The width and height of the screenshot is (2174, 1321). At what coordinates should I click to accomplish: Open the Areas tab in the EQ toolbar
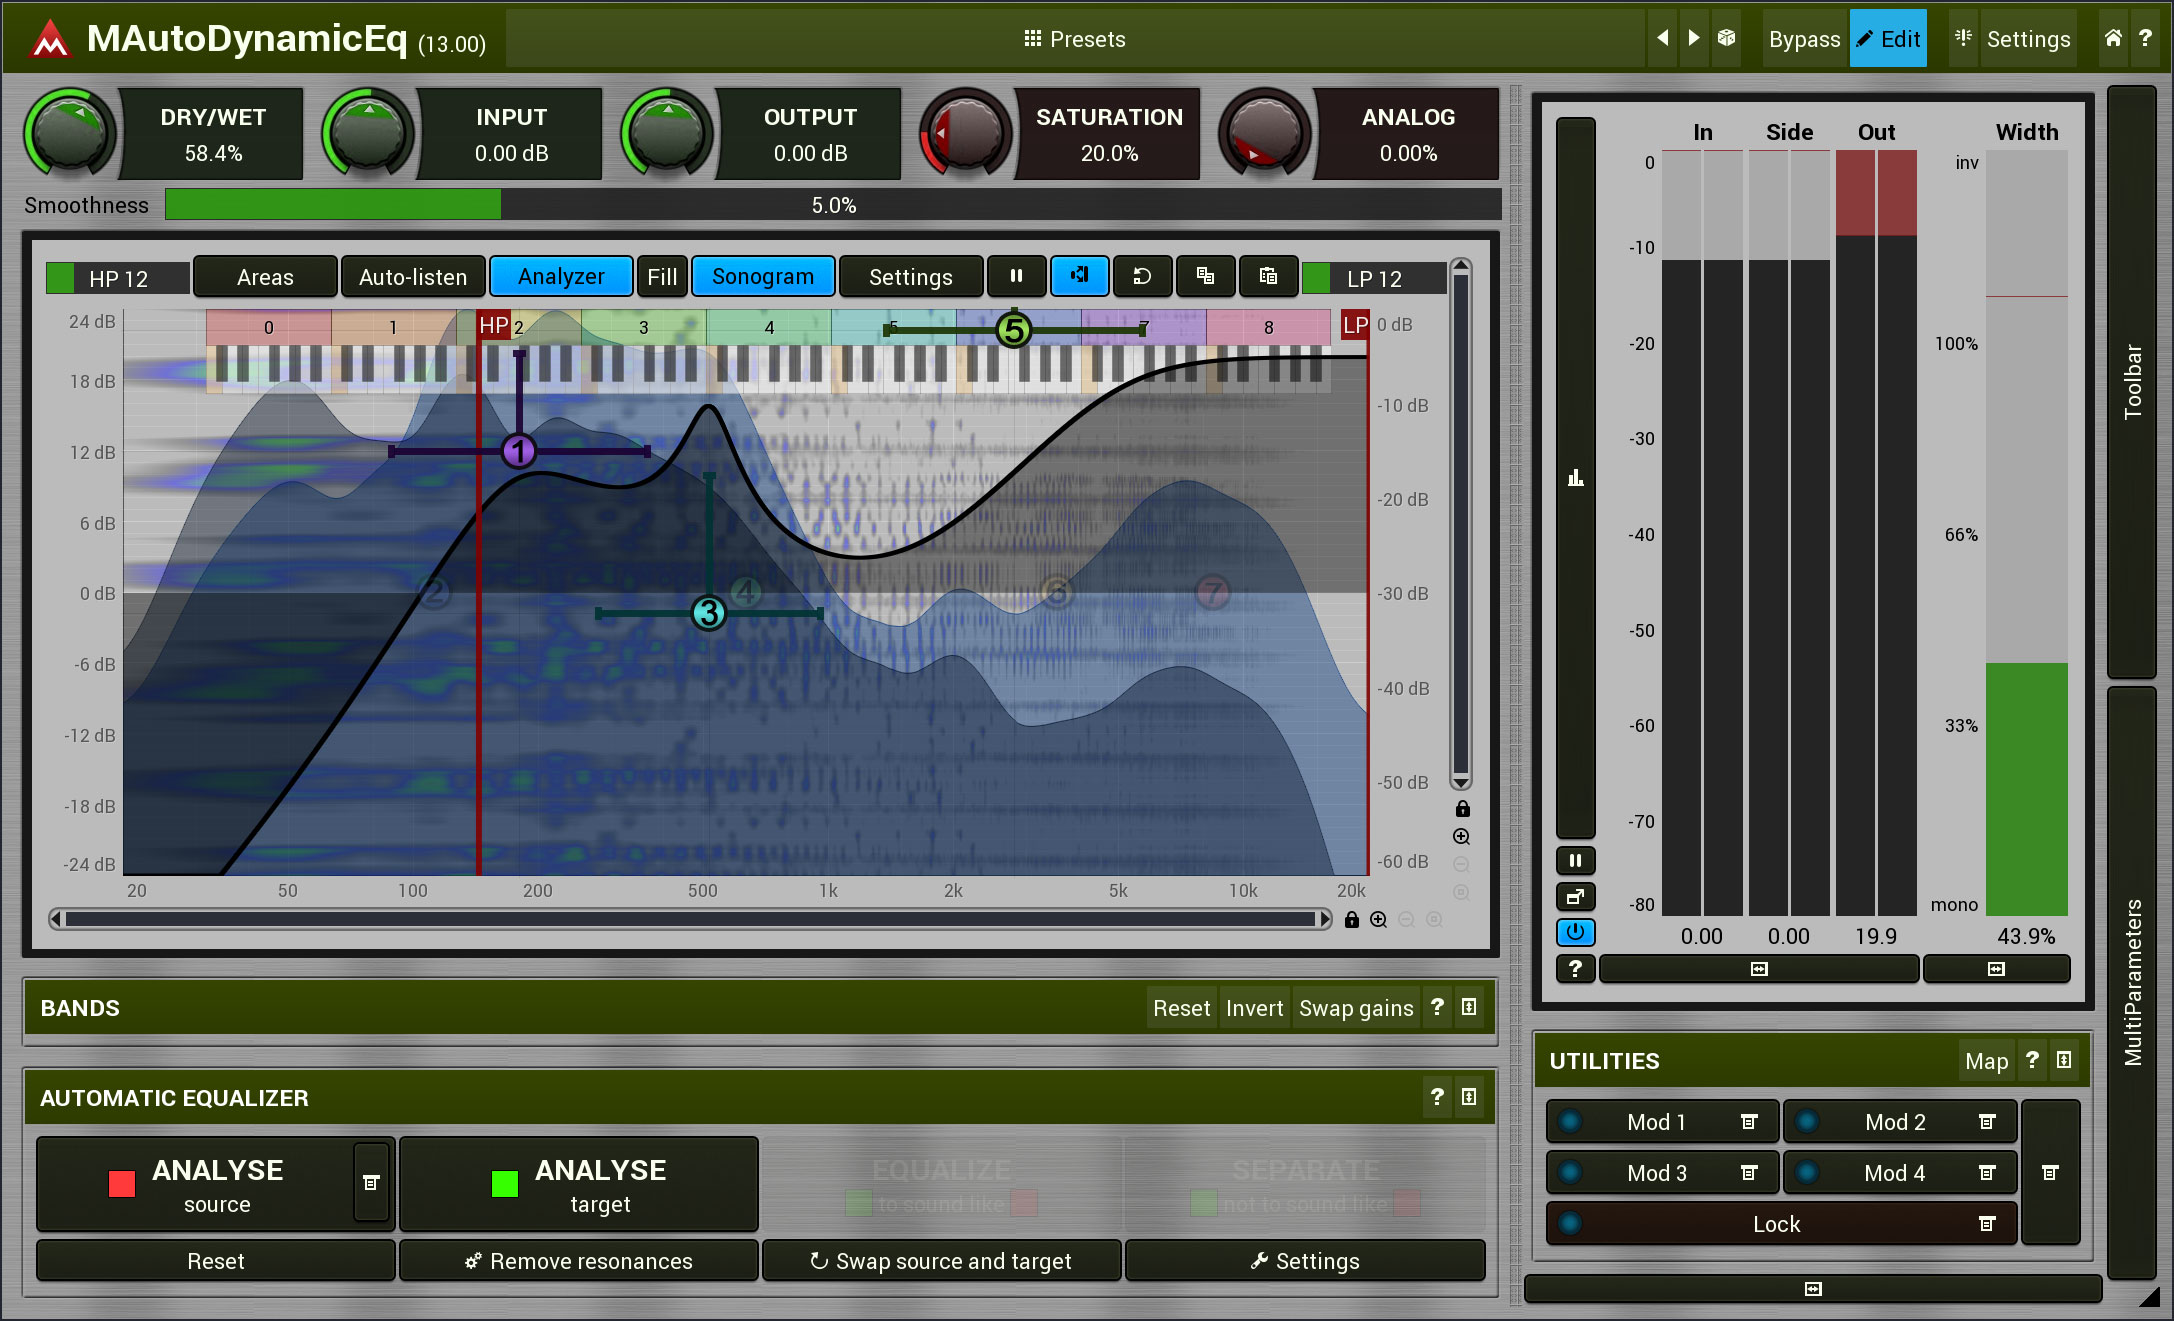(265, 277)
